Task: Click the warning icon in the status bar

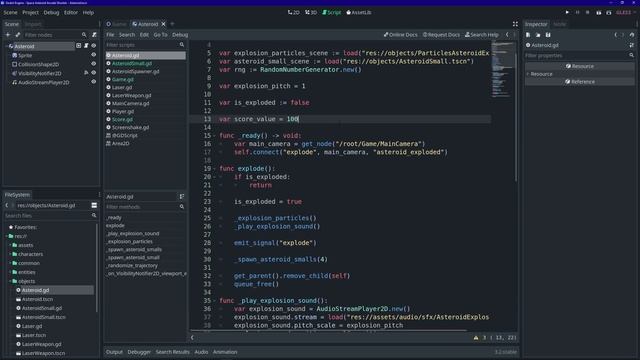Action: pyautogui.click(x=476, y=338)
